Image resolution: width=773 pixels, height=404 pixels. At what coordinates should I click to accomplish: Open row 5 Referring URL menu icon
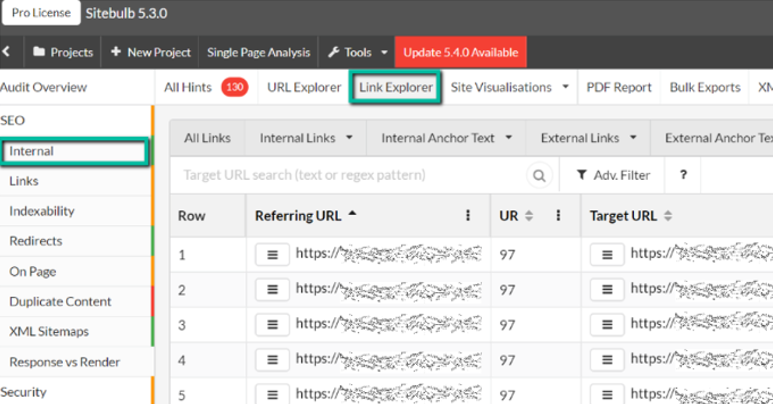pyautogui.click(x=271, y=393)
